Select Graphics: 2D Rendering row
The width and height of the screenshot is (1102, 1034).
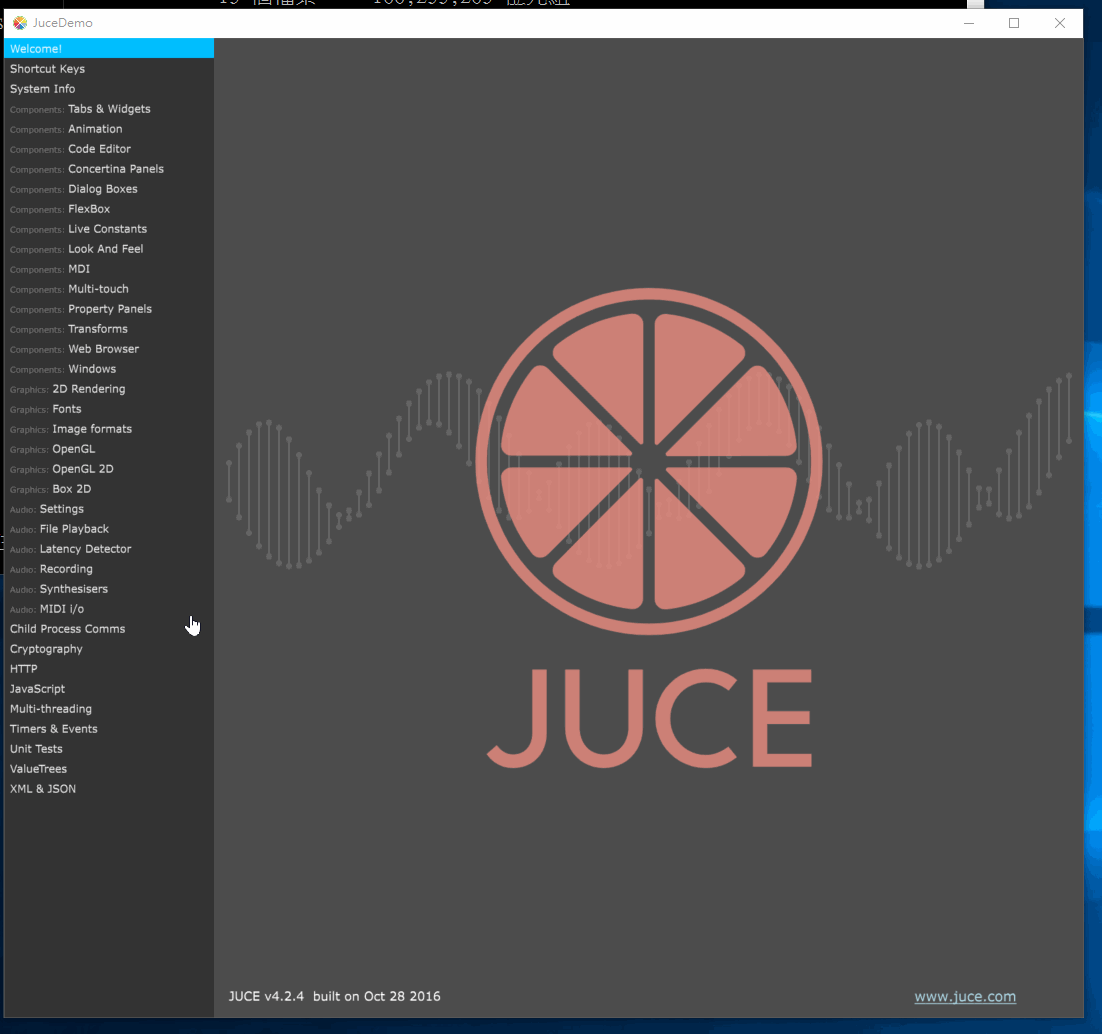tap(109, 389)
